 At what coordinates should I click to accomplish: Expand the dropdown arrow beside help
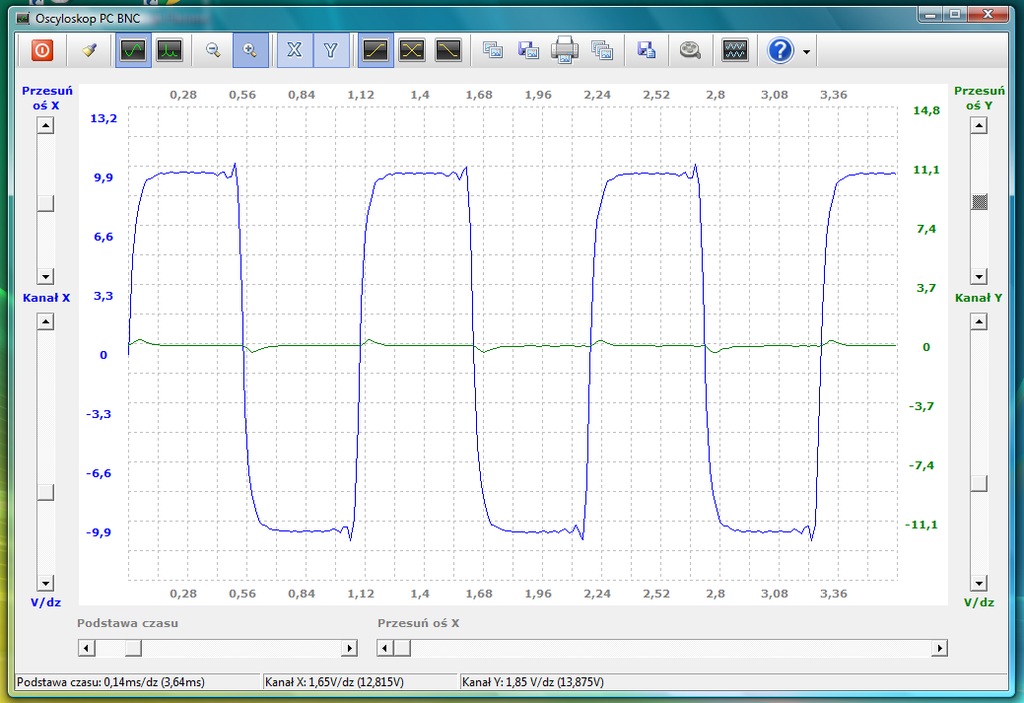[806, 51]
